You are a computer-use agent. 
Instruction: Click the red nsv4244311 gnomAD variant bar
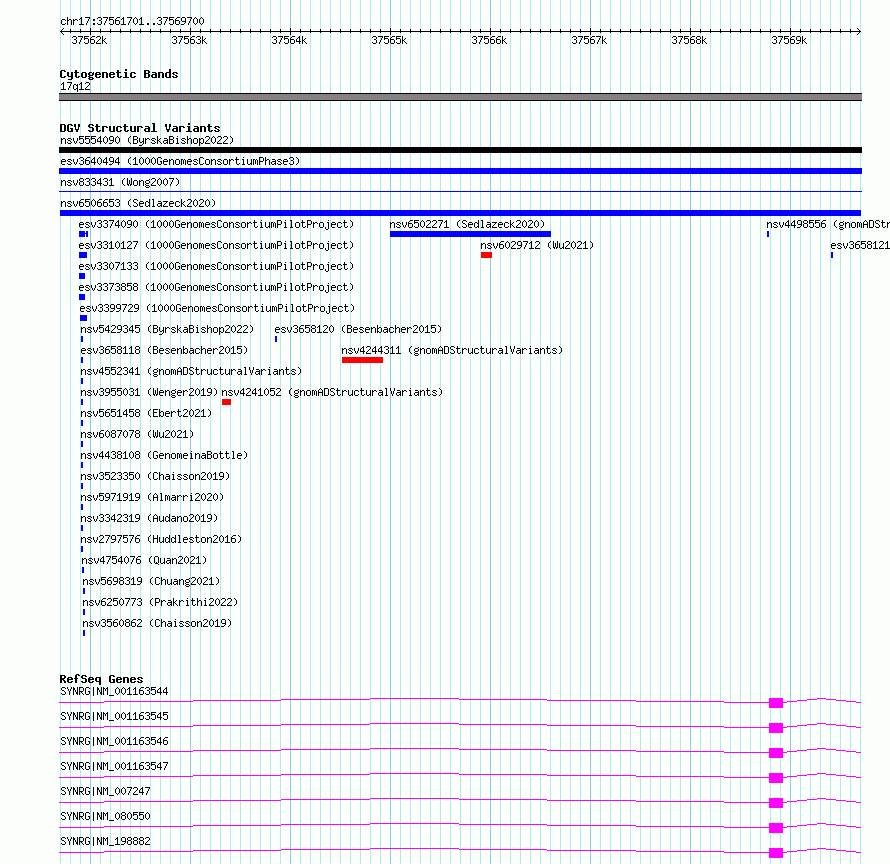point(362,360)
